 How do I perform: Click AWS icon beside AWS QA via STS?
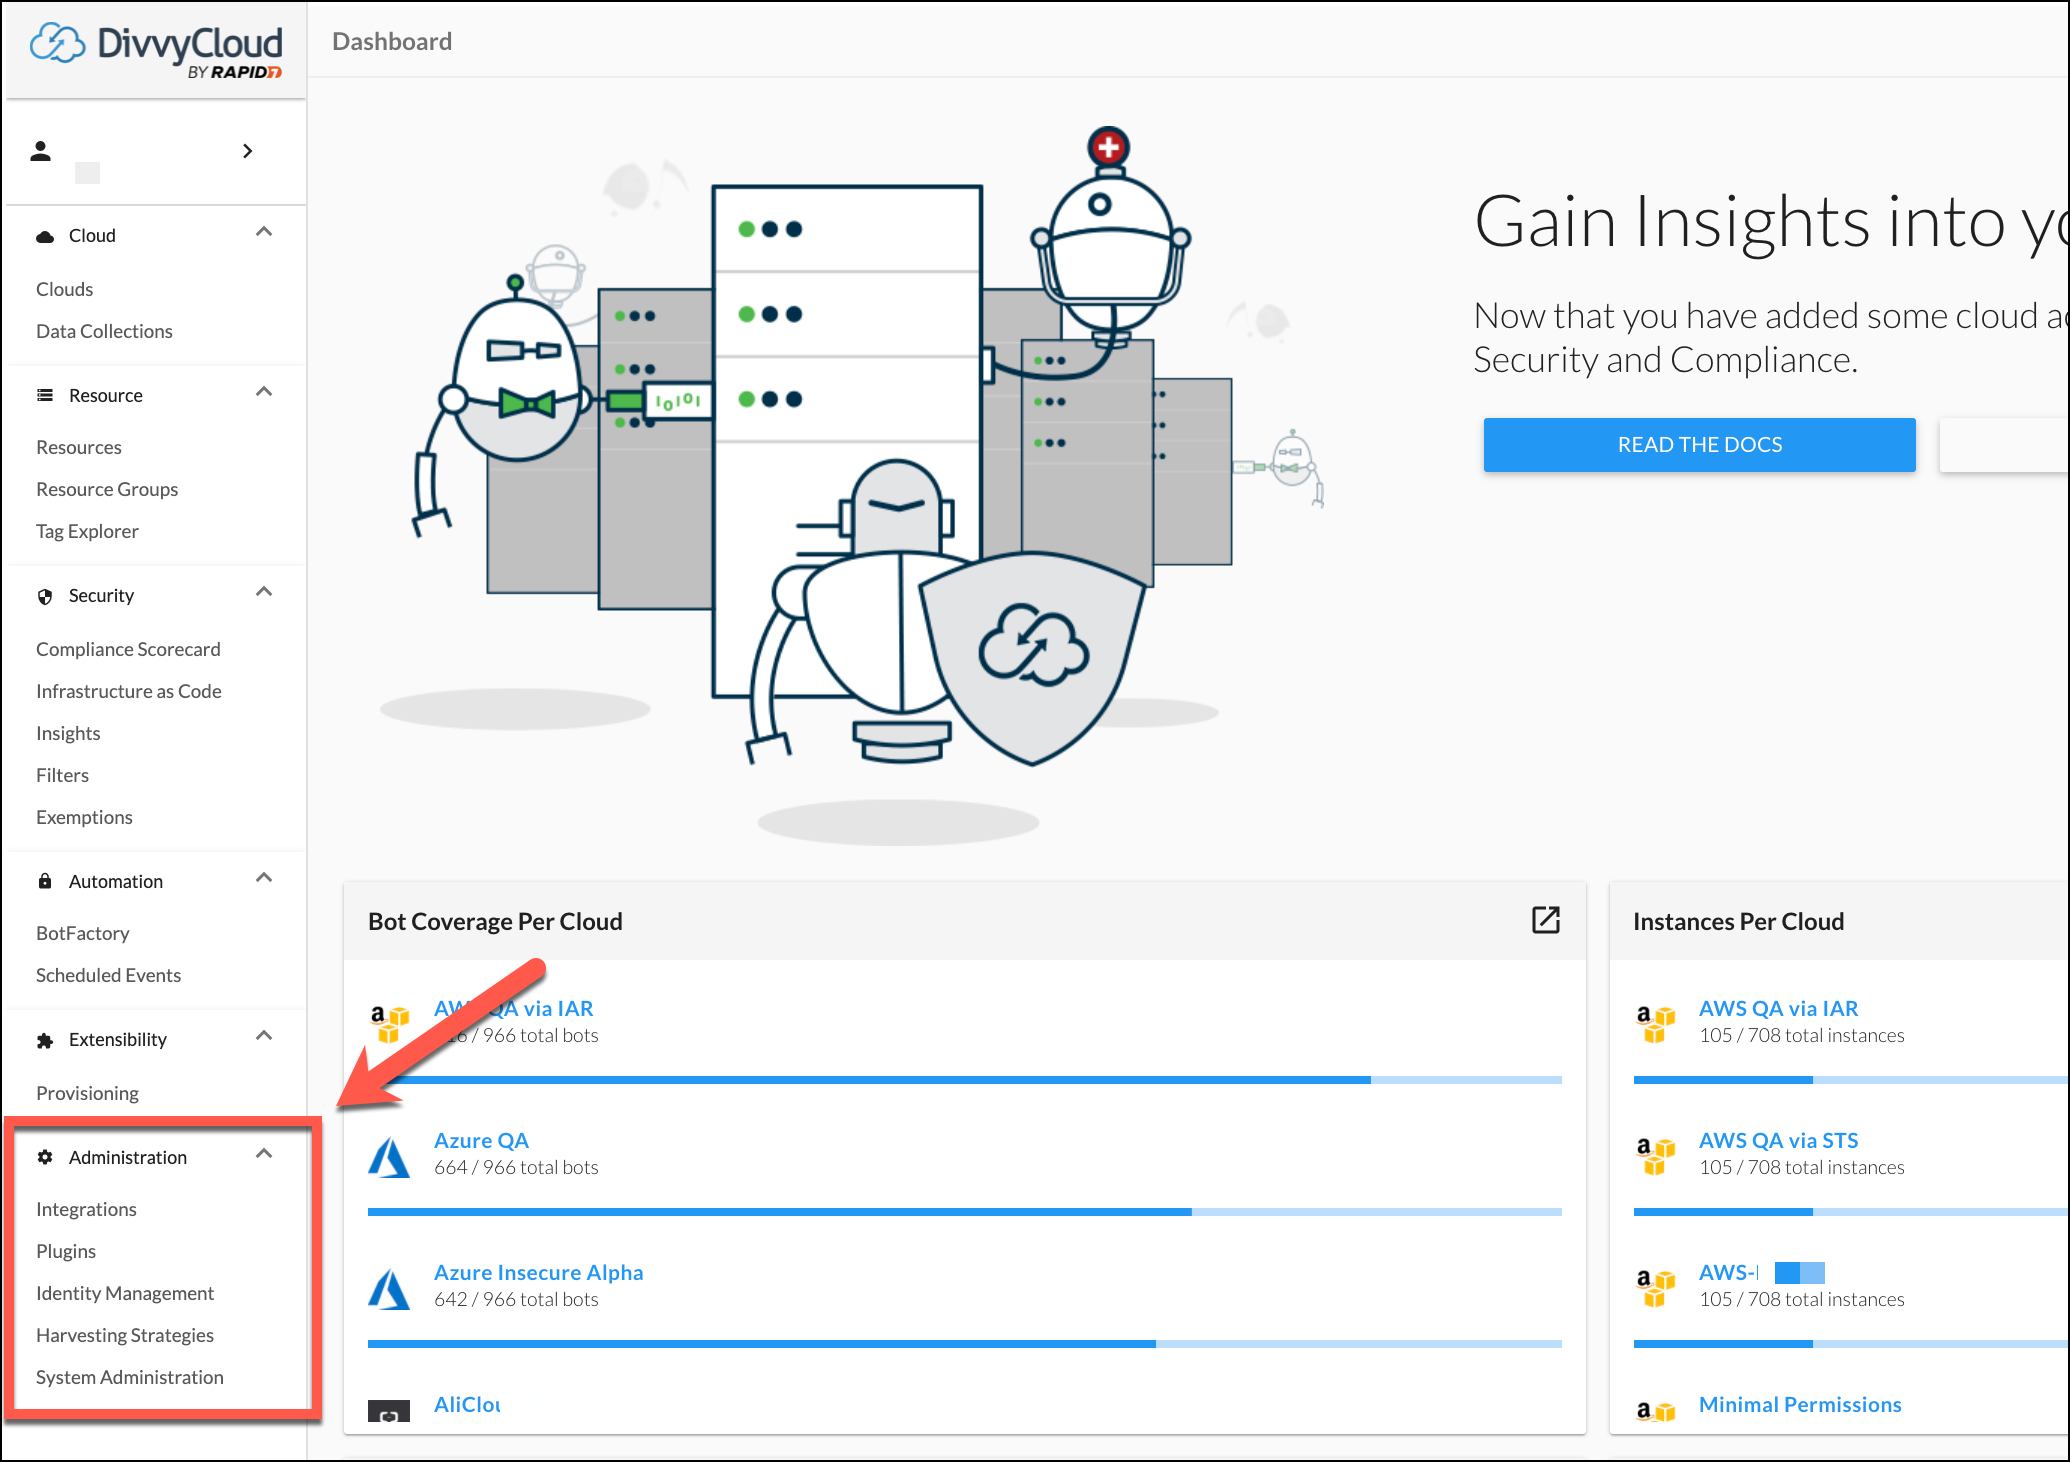point(1655,1155)
